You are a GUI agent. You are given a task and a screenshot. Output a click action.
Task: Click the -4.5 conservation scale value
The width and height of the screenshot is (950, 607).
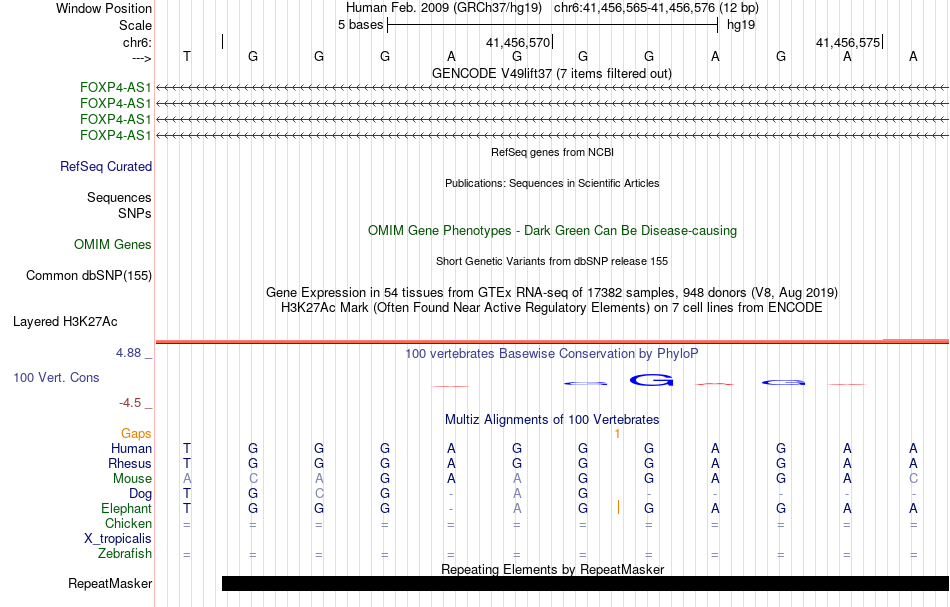[x=130, y=403]
